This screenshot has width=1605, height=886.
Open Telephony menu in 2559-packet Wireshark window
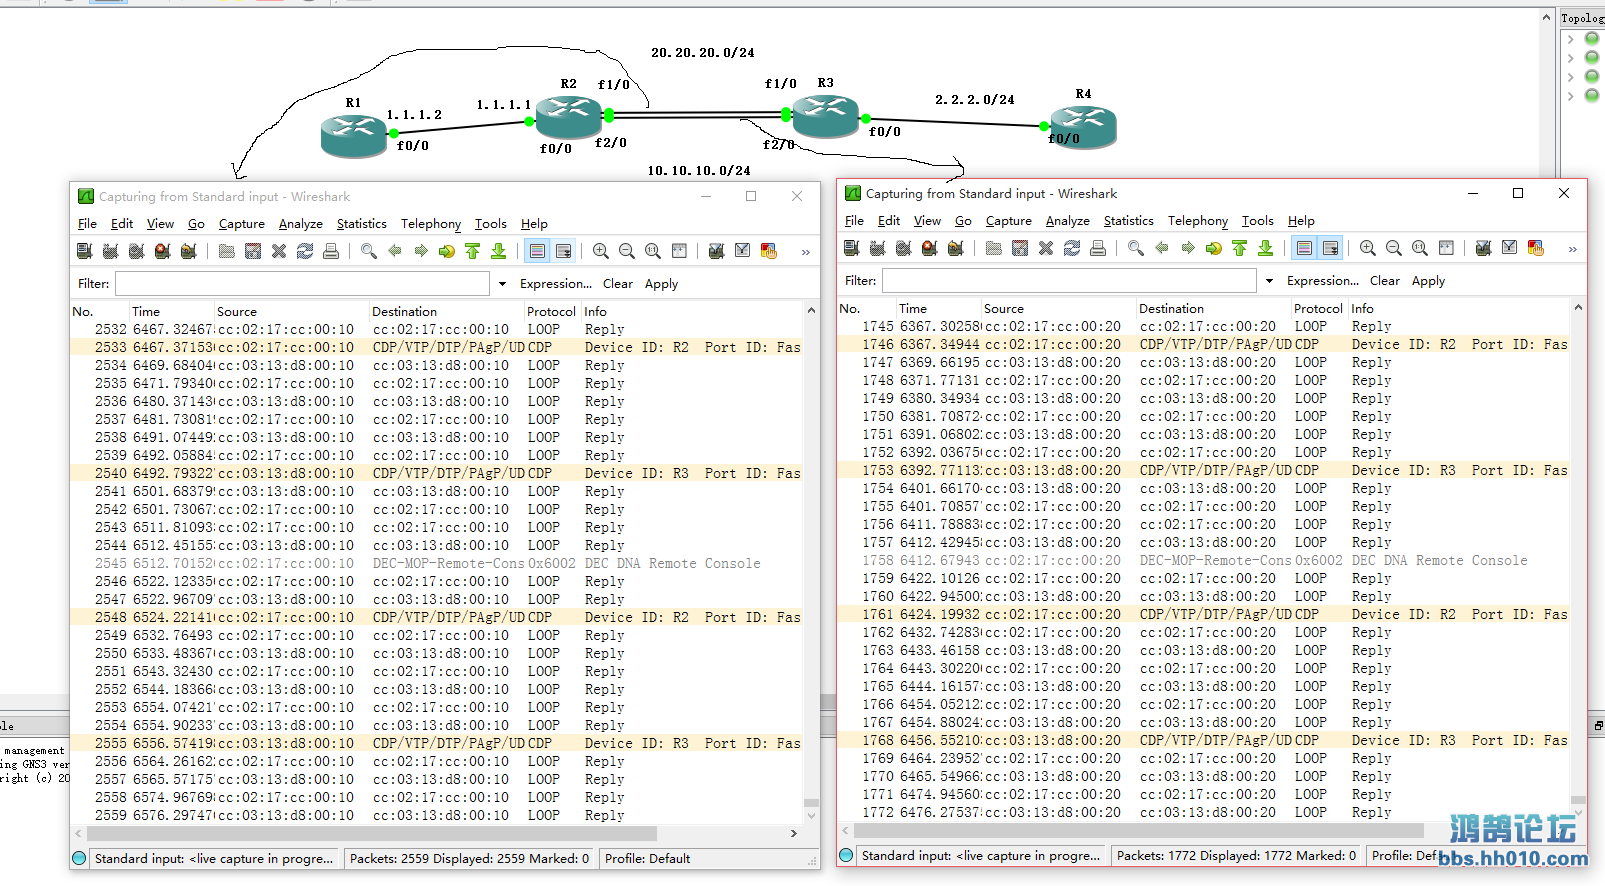pyautogui.click(x=431, y=224)
